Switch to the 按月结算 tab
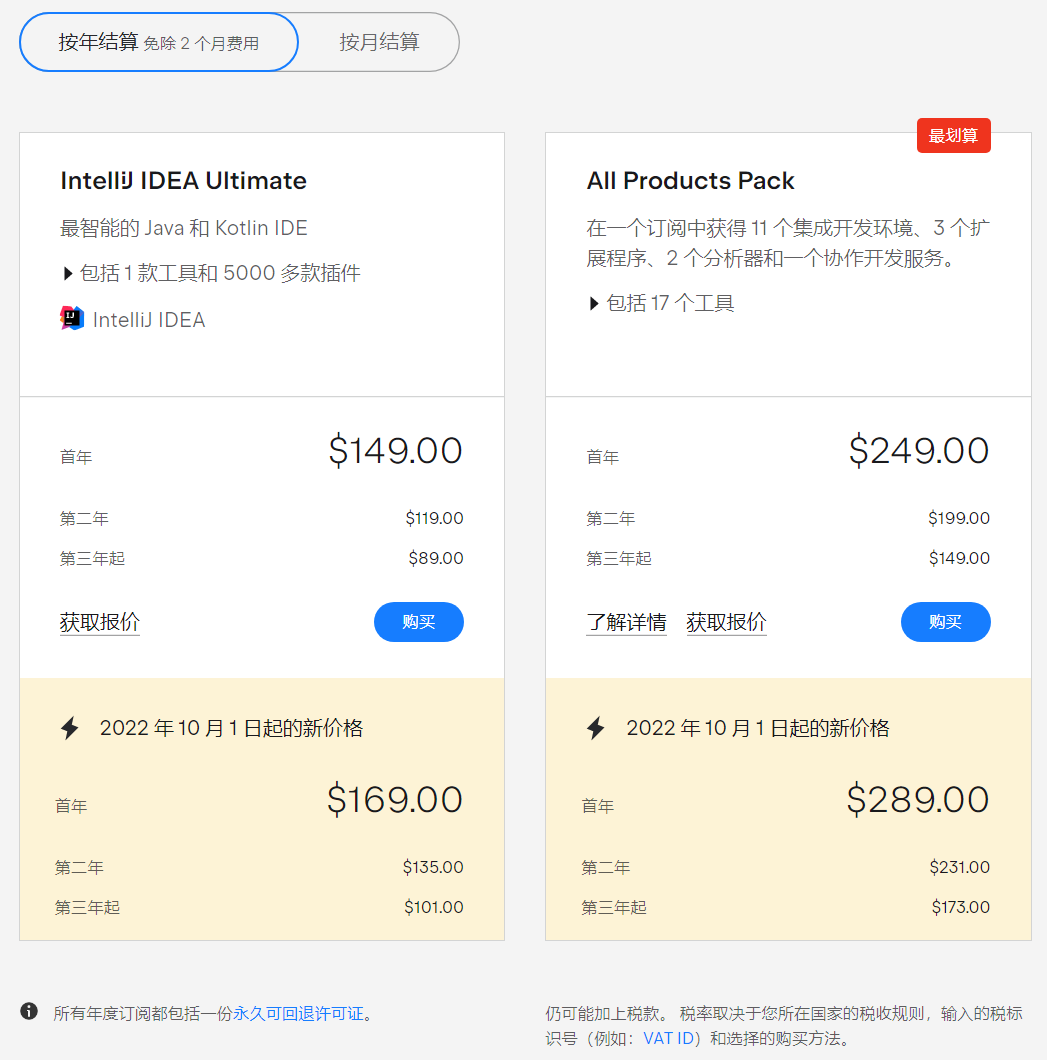 point(378,42)
